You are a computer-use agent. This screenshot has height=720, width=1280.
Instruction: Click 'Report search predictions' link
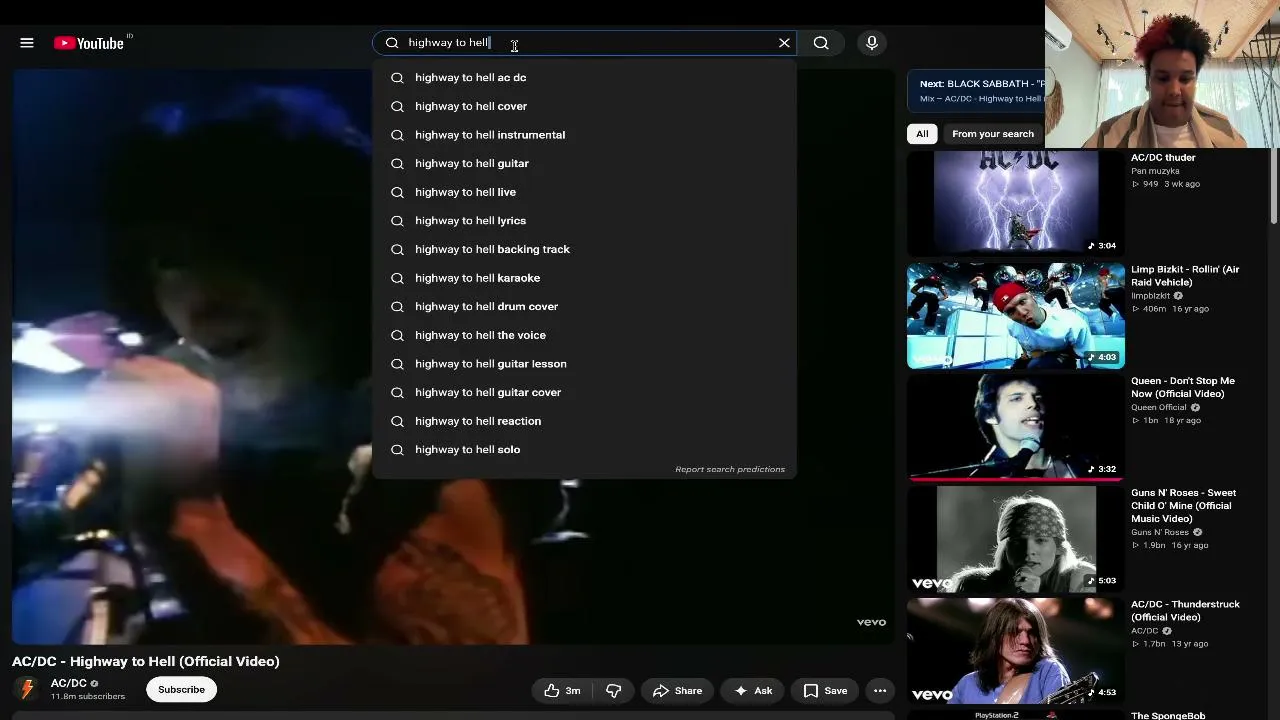[730, 469]
